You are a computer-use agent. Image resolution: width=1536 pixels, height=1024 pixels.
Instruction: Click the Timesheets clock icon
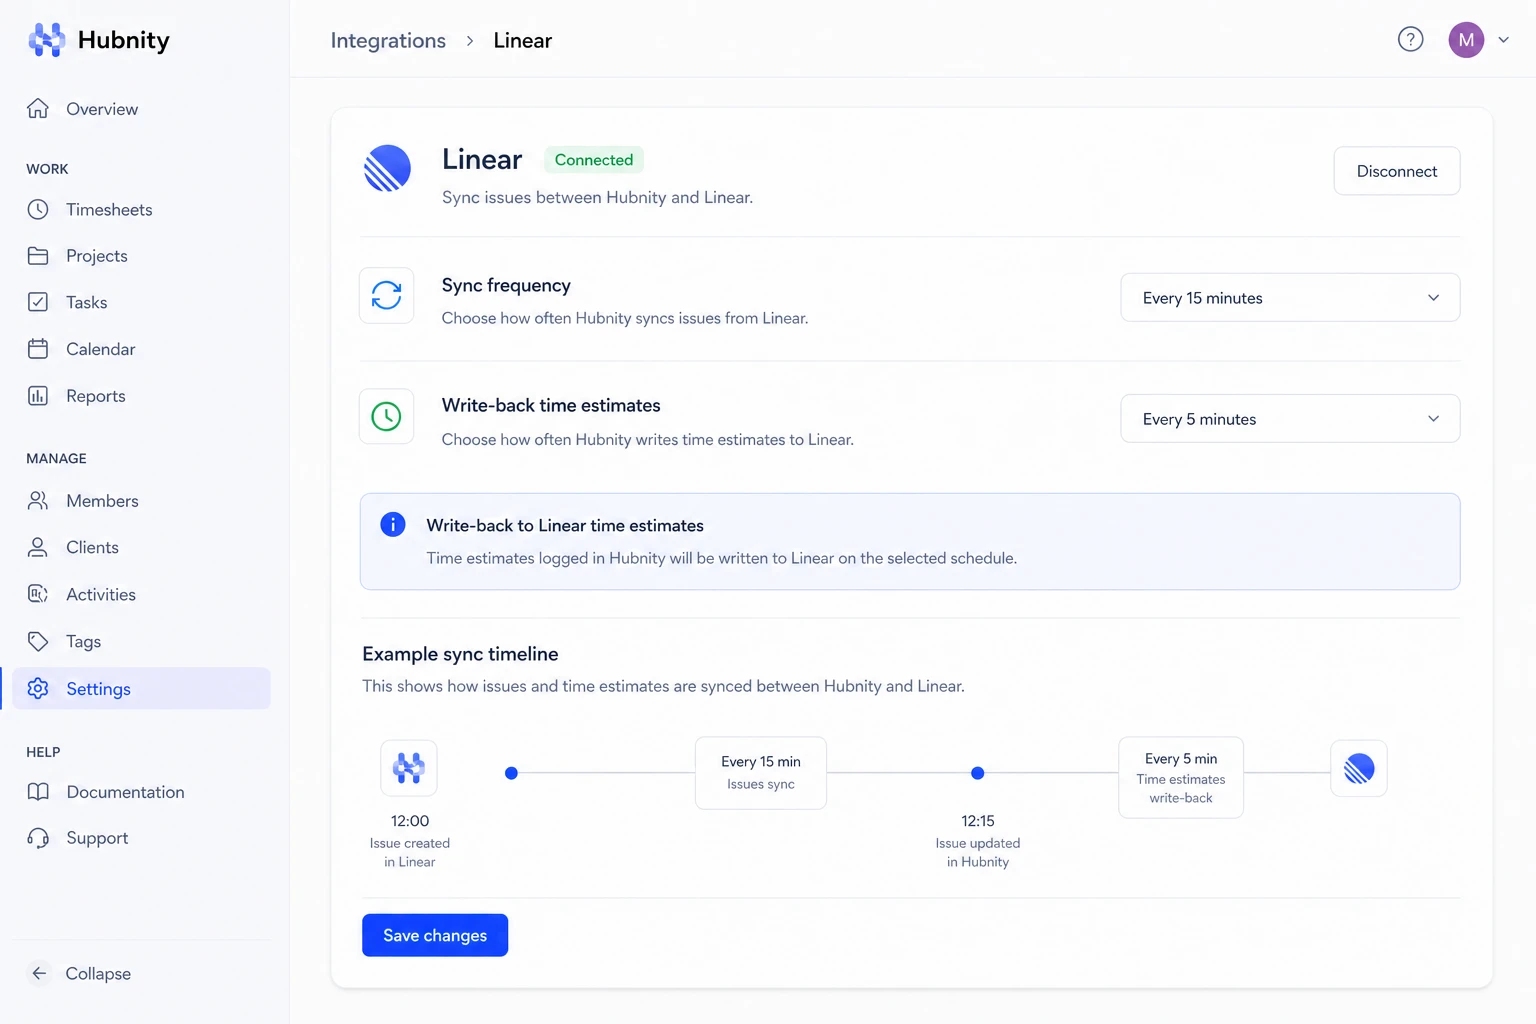[x=38, y=210]
